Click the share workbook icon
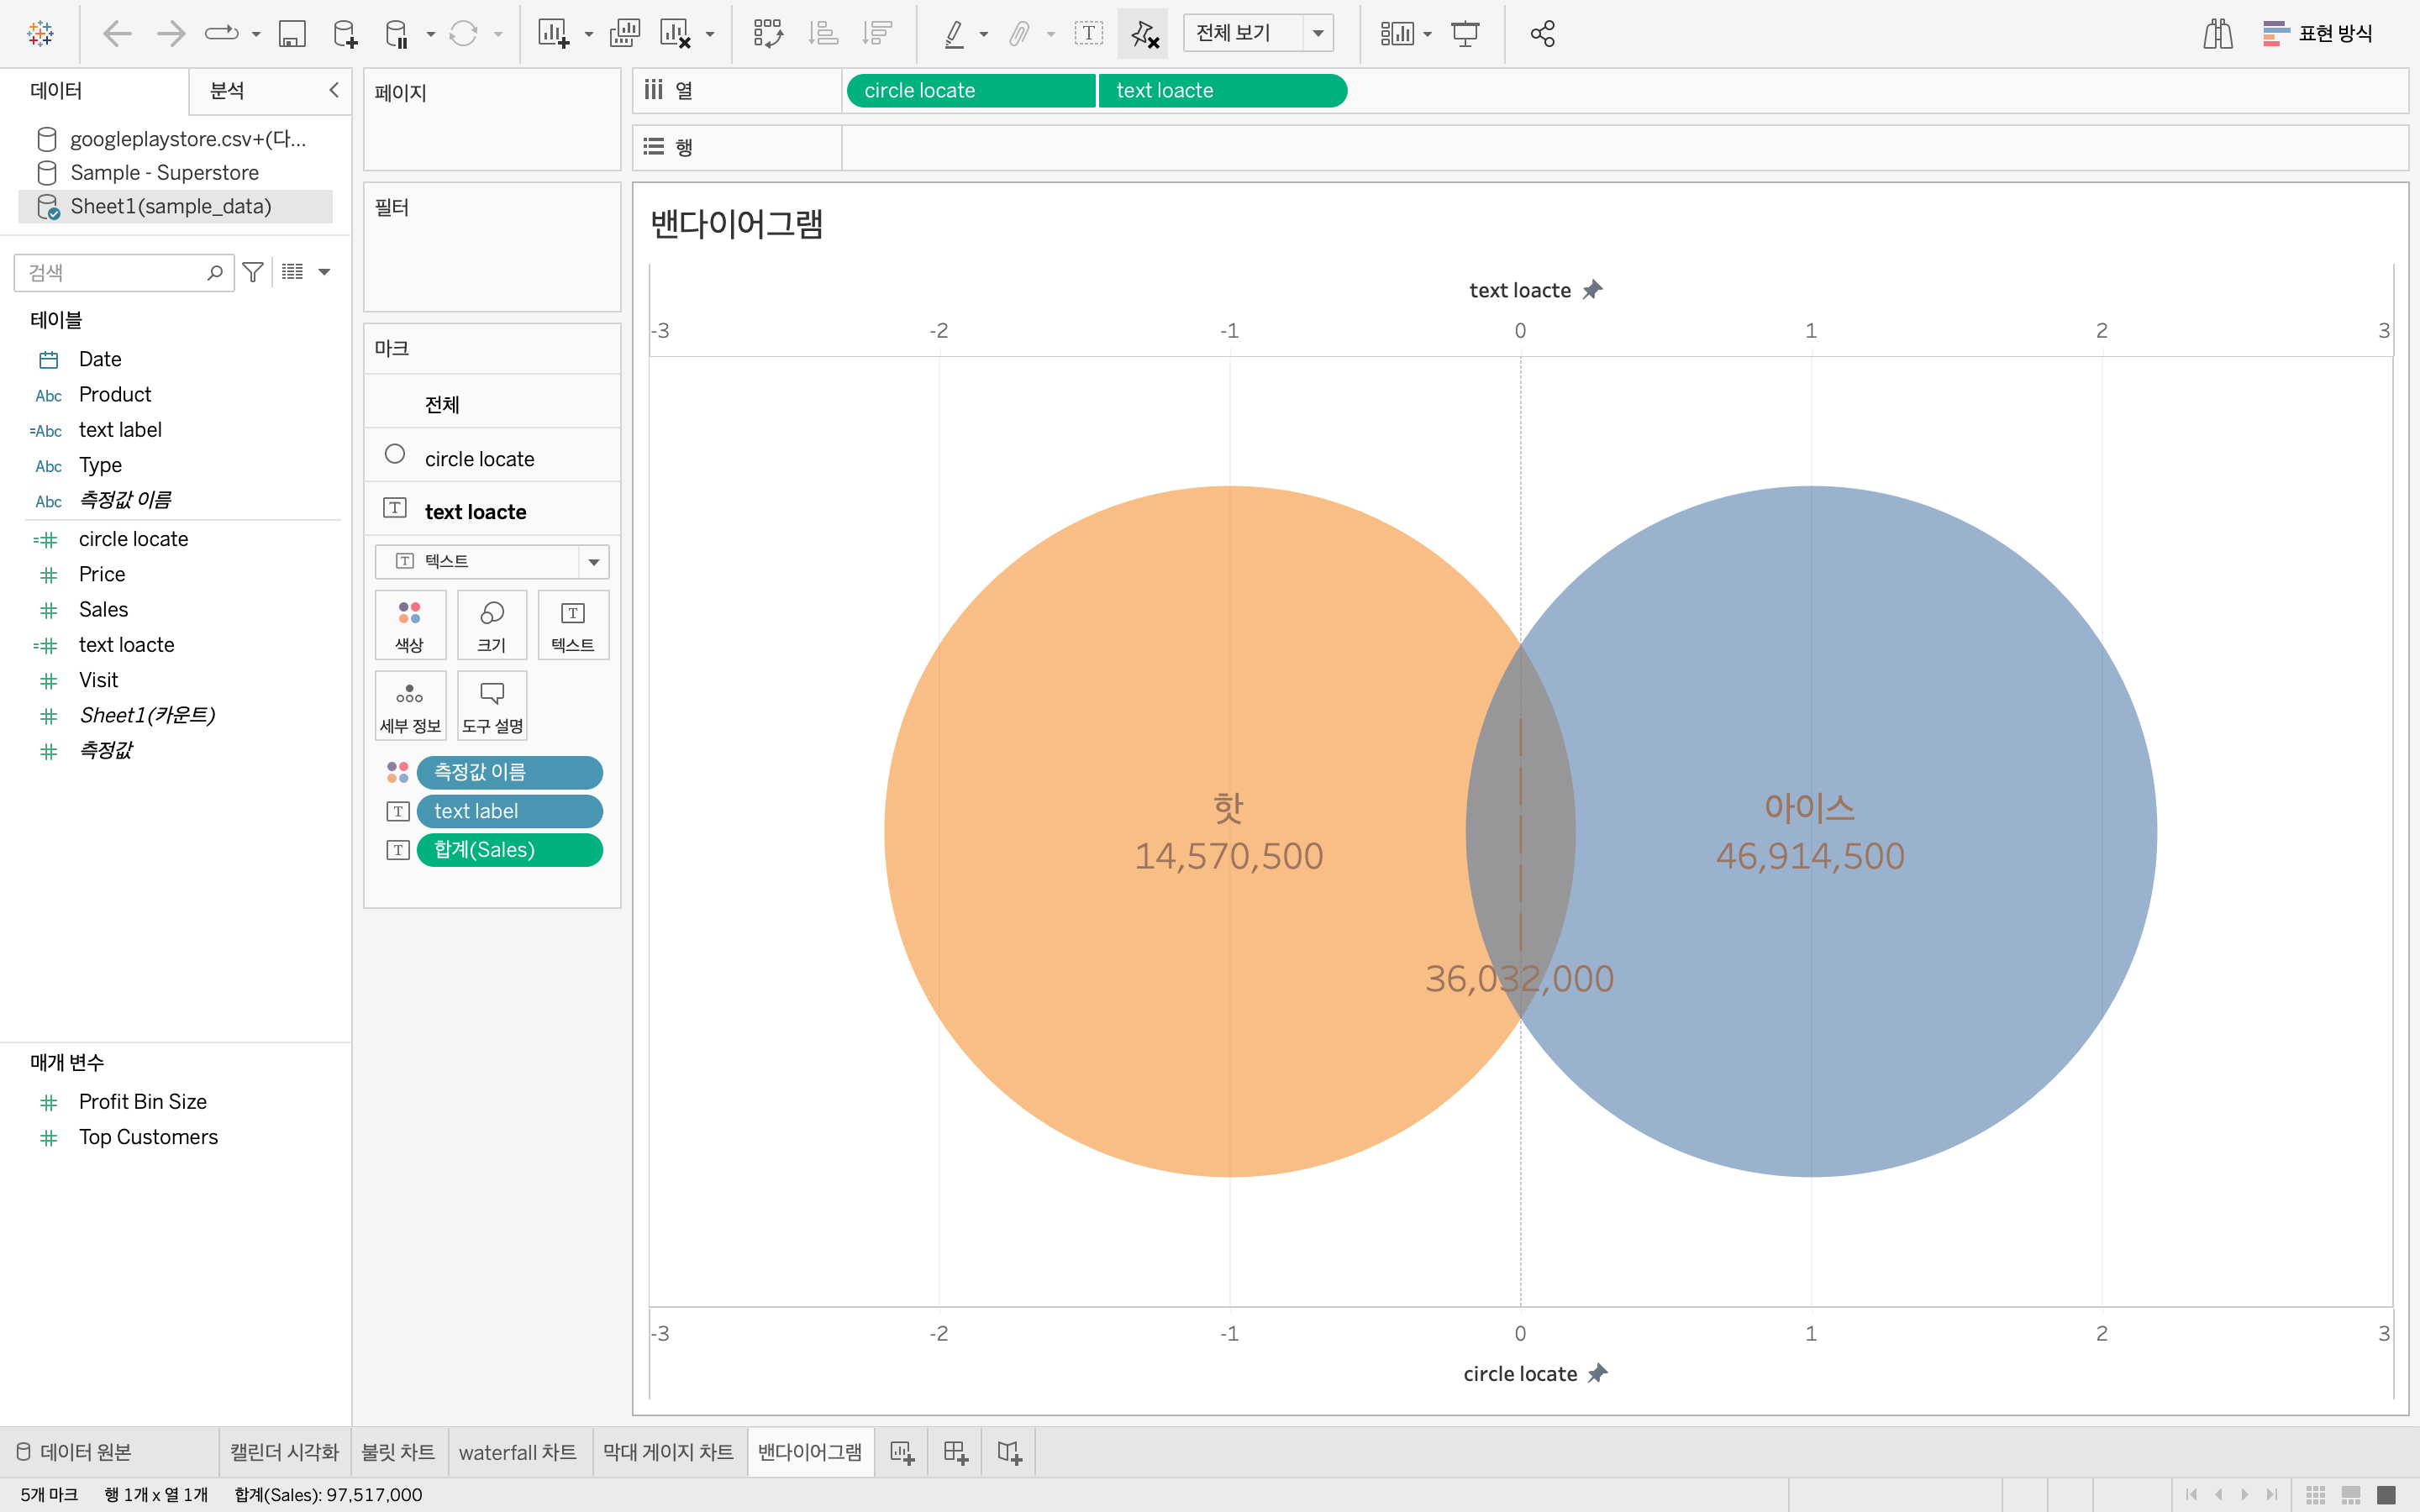Image resolution: width=2420 pixels, height=1512 pixels. pyautogui.click(x=1542, y=34)
